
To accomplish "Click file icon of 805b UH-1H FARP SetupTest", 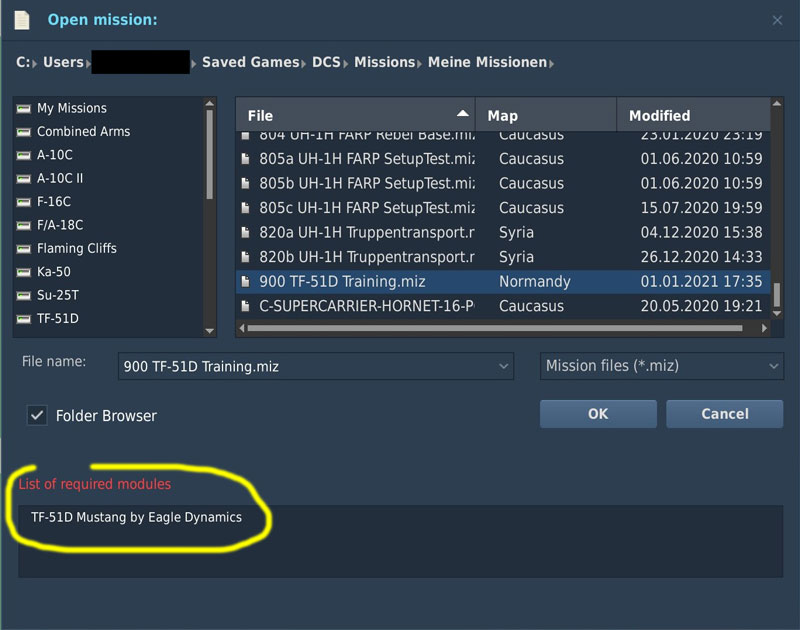I will [x=245, y=183].
